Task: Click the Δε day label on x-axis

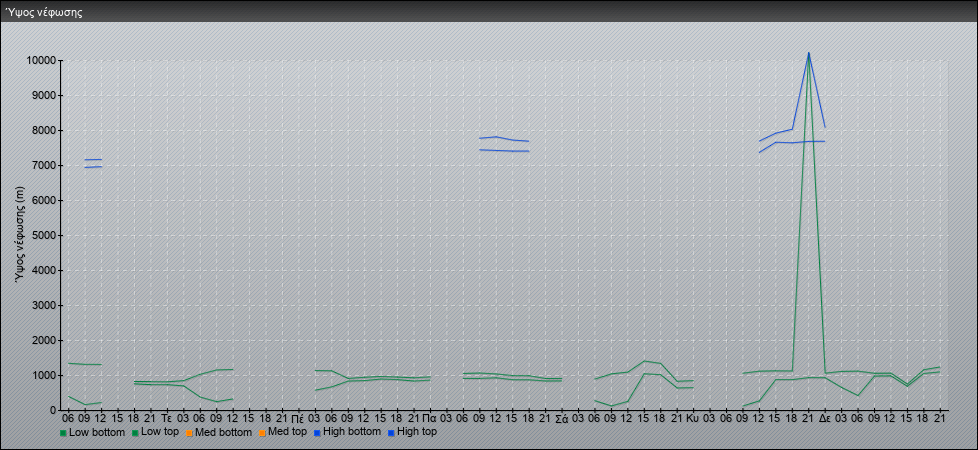Action: (x=825, y=417)
